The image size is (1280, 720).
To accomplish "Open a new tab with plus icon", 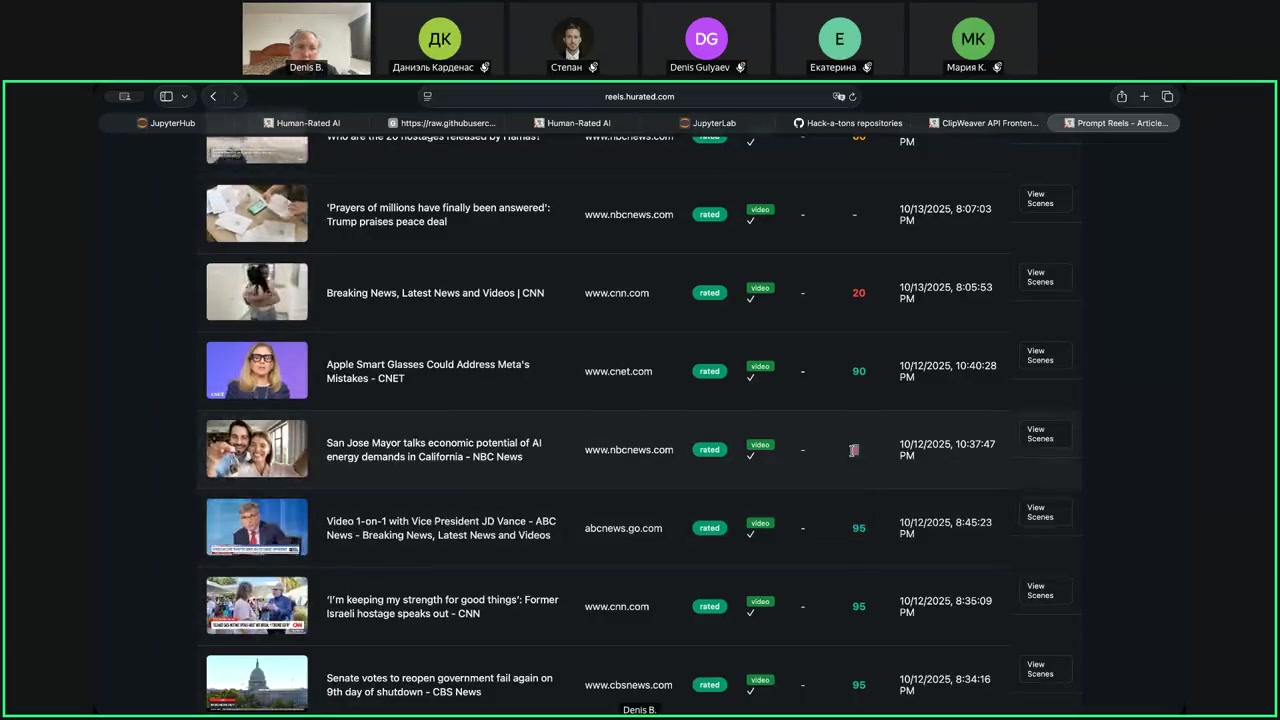I will 1144,97.
